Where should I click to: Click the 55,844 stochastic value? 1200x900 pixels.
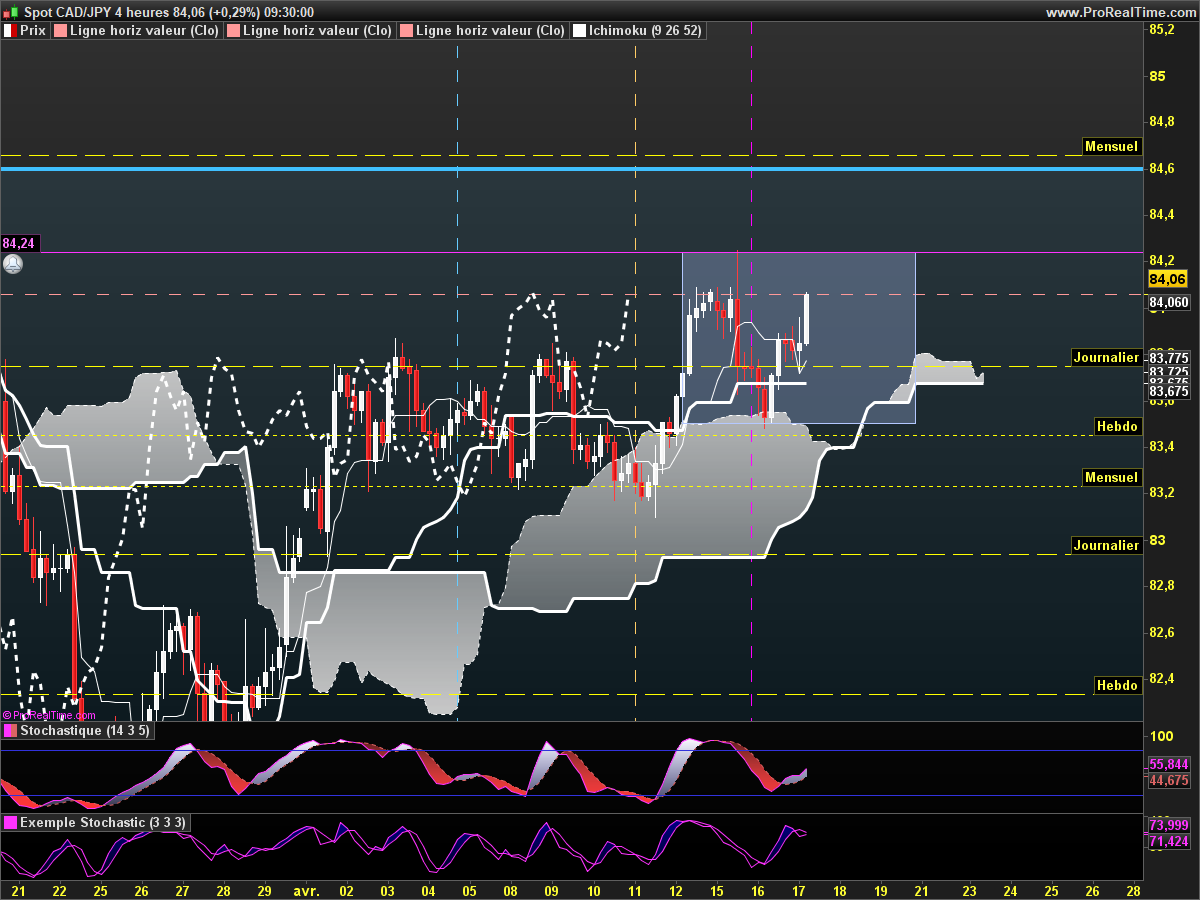coord(1169,764)
